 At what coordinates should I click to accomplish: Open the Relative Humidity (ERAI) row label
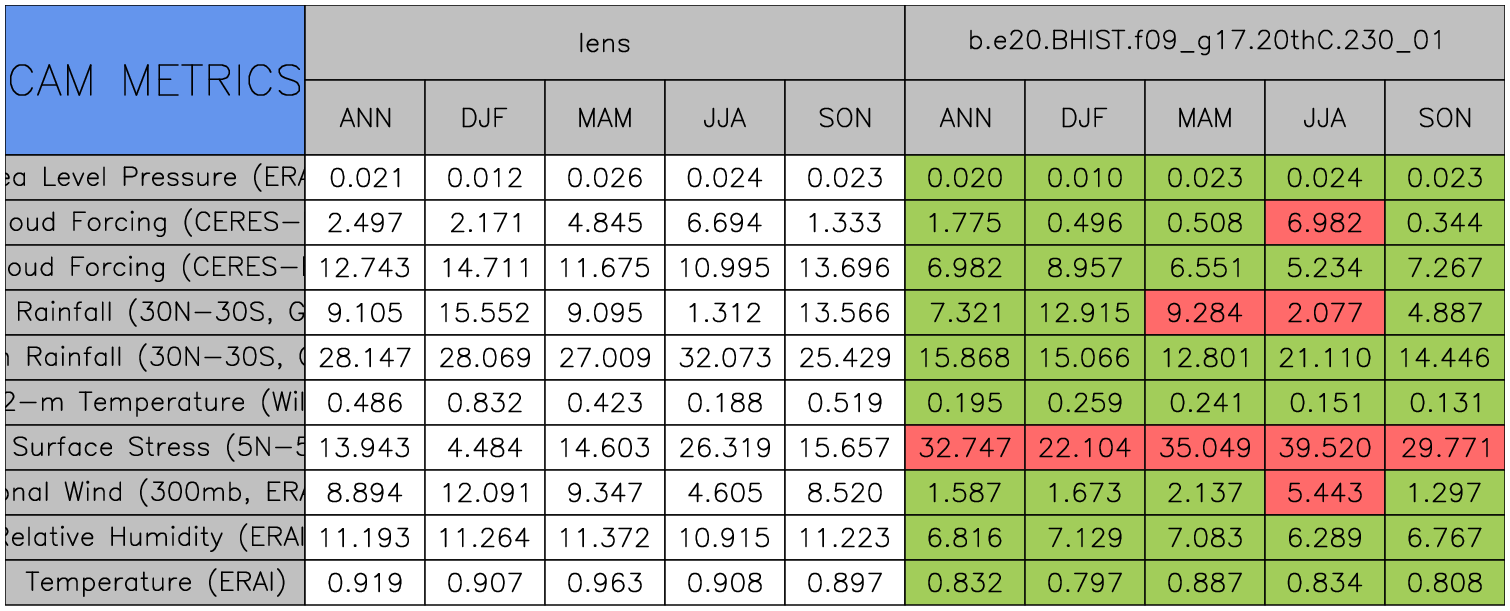(155, 537)
